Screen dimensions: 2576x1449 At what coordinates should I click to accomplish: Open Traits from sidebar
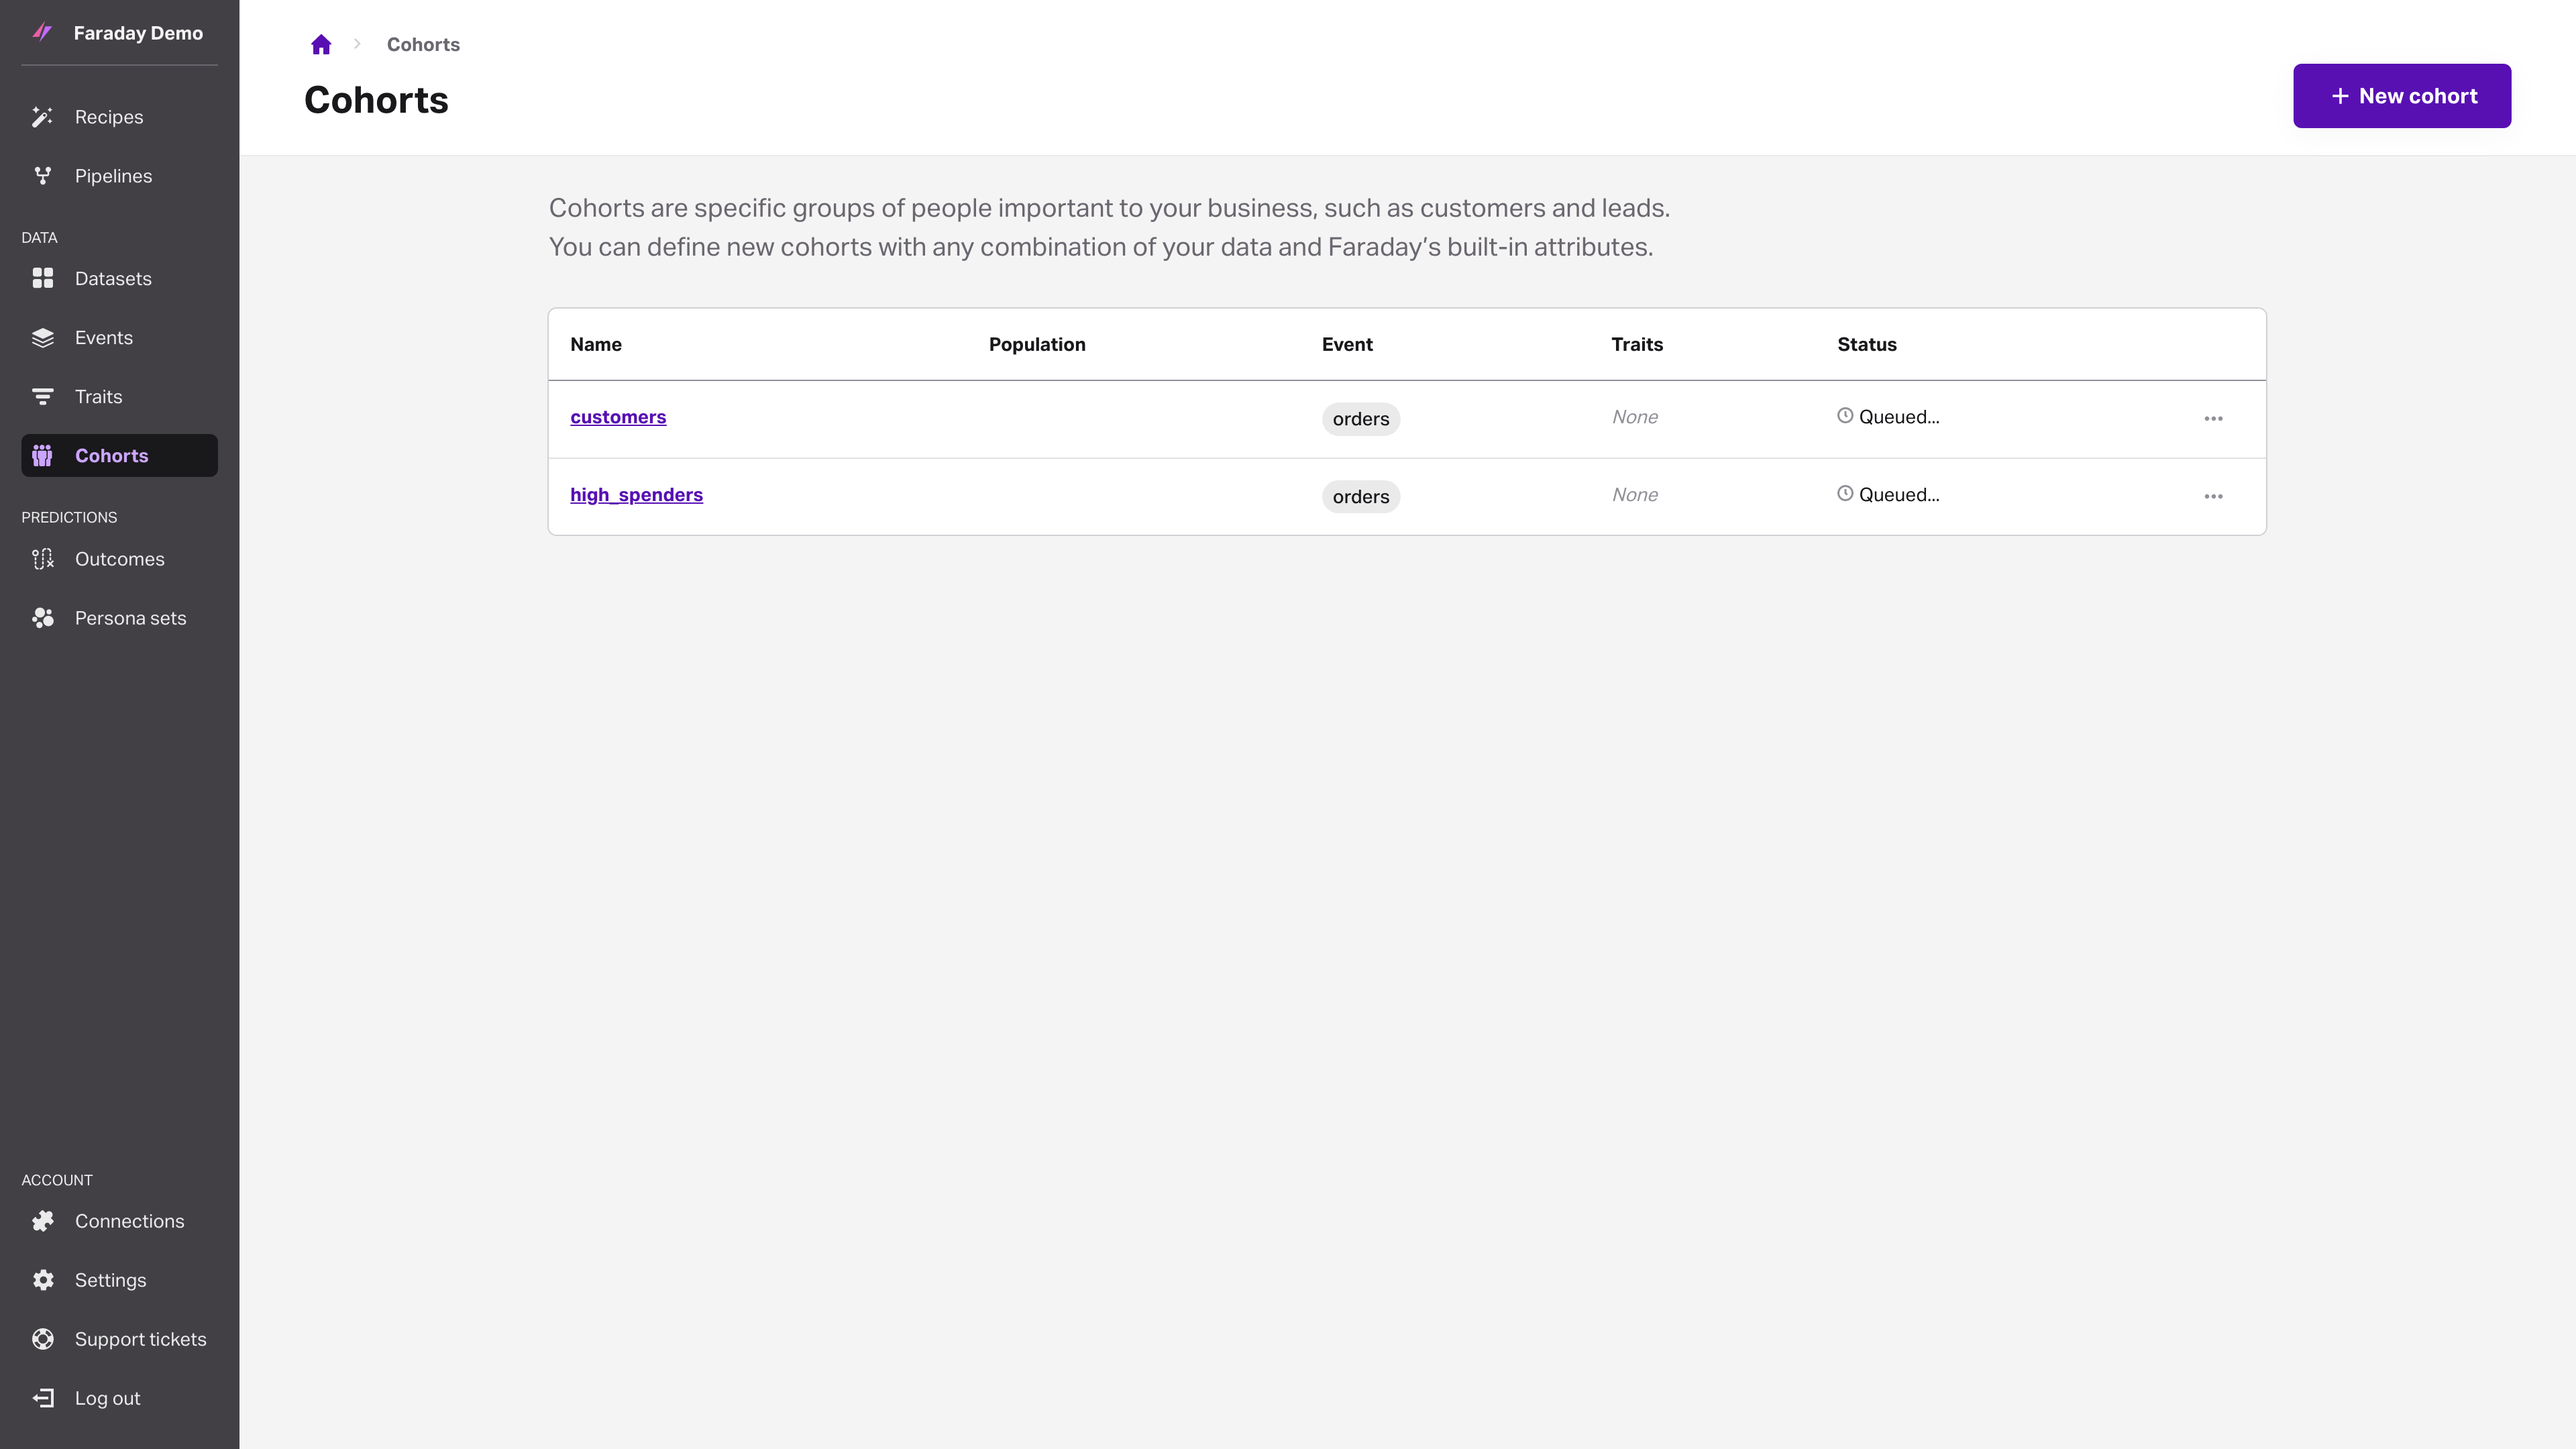tap(119, 397)
